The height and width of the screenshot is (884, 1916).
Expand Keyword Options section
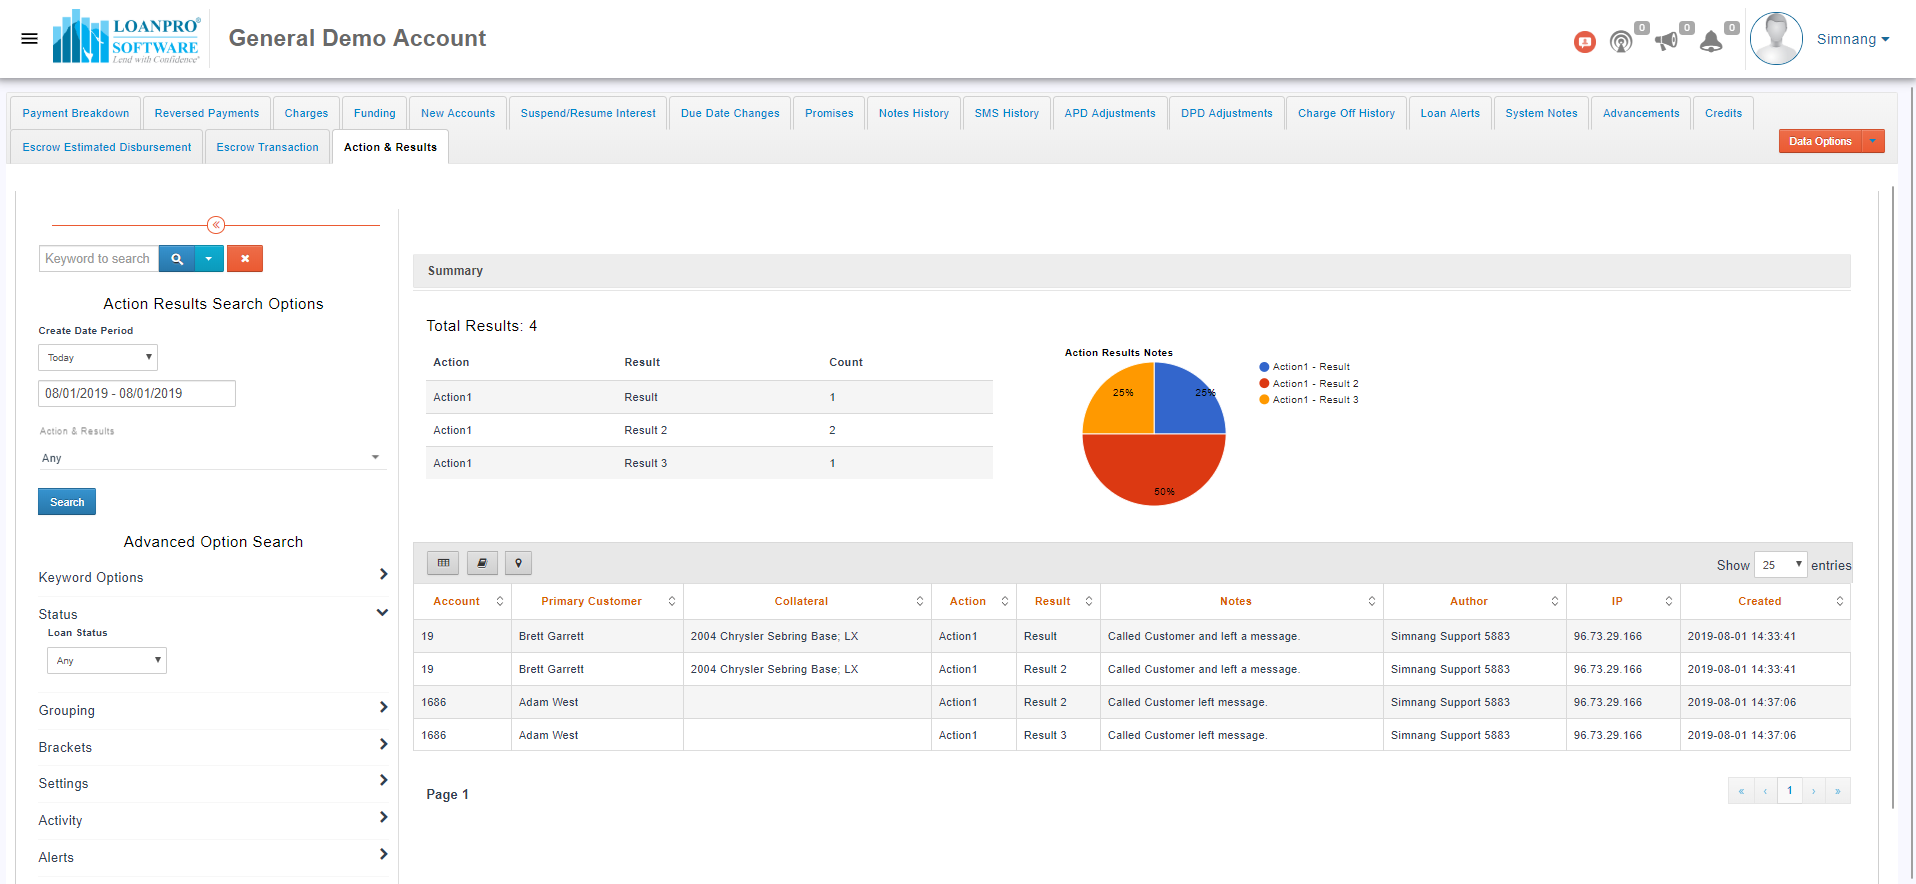click(213, 577)
